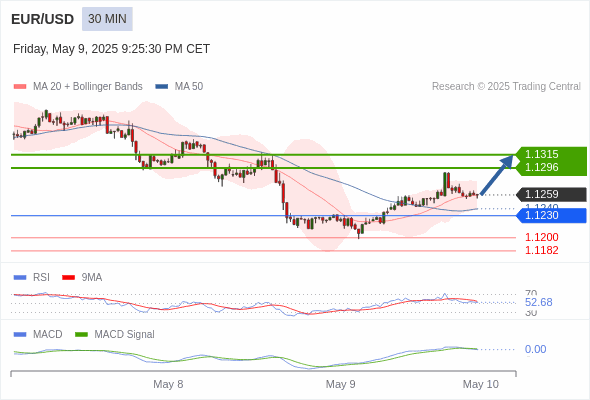
Task: Click the RSI value 52.68
Action: point(538,303)
